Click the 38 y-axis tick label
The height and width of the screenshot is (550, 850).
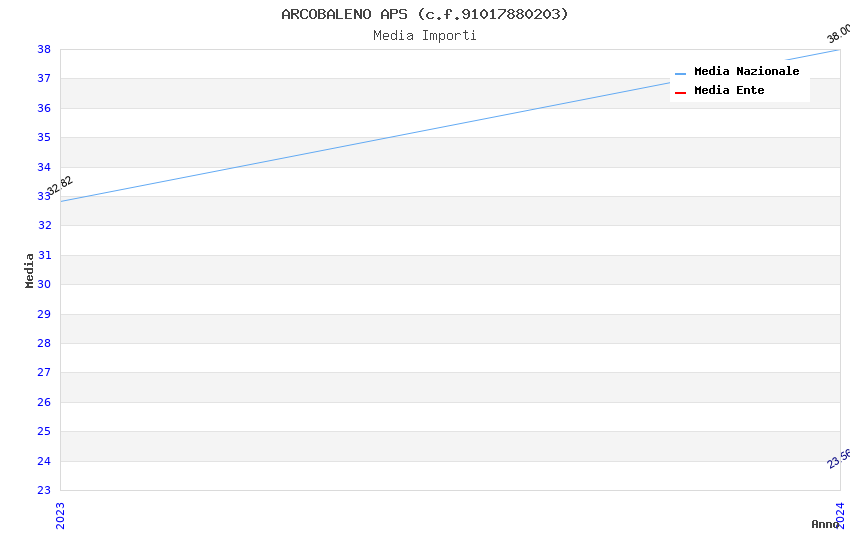pyautogui.click(x=44, y=49)
